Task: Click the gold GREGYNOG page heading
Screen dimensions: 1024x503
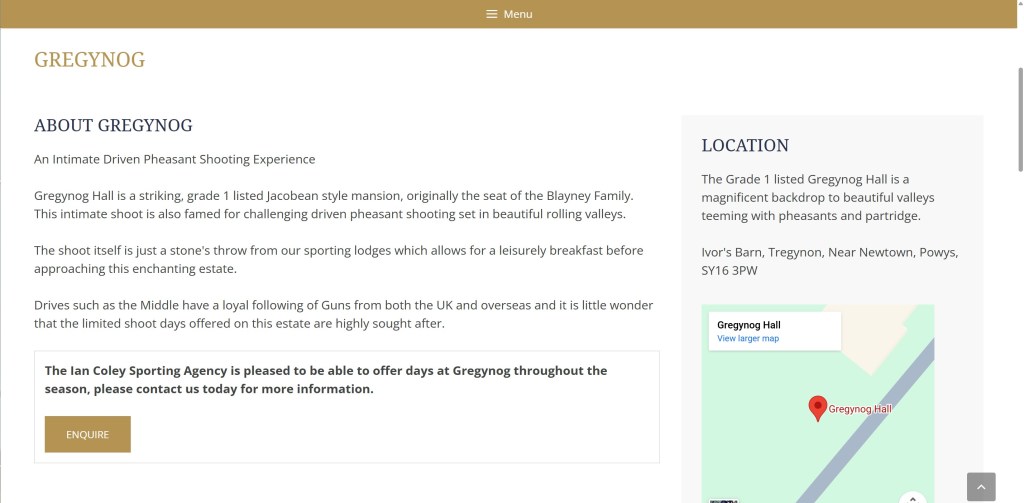Action: coord(90,60)
